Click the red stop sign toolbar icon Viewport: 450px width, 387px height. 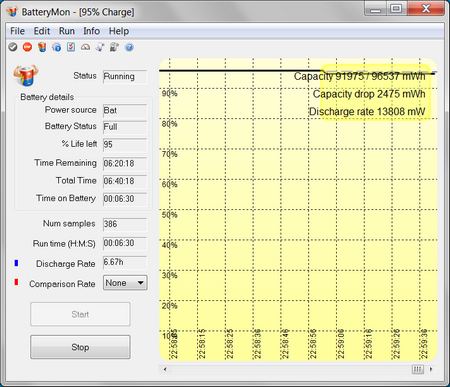point(27,47)
